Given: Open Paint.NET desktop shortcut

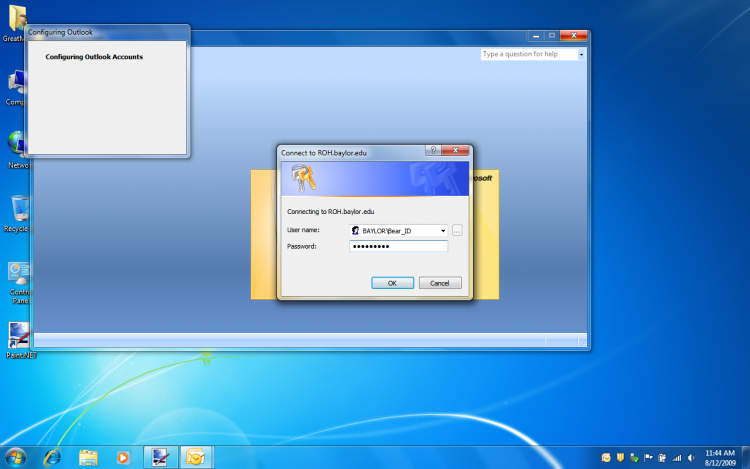Looking at the screenshot, I should (x=19, y=340).
